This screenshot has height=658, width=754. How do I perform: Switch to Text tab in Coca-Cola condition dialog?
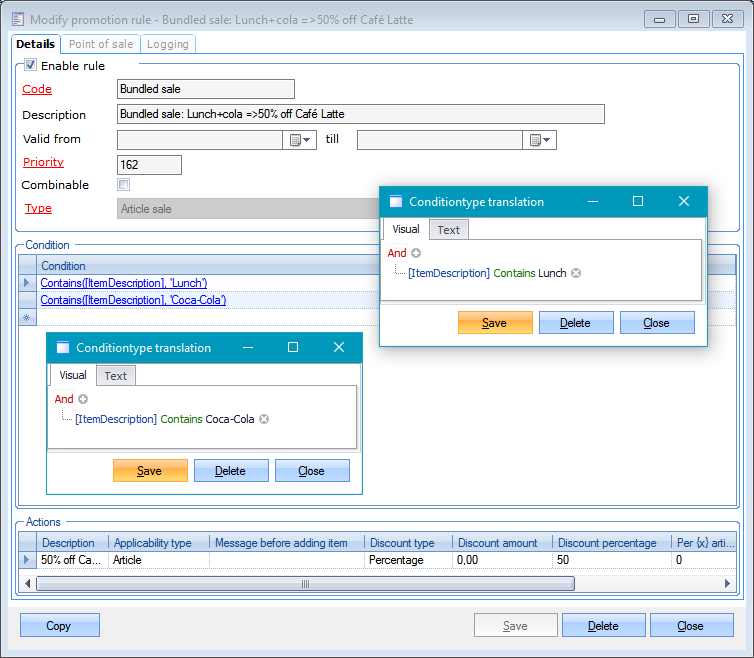(x=116, y=376)
